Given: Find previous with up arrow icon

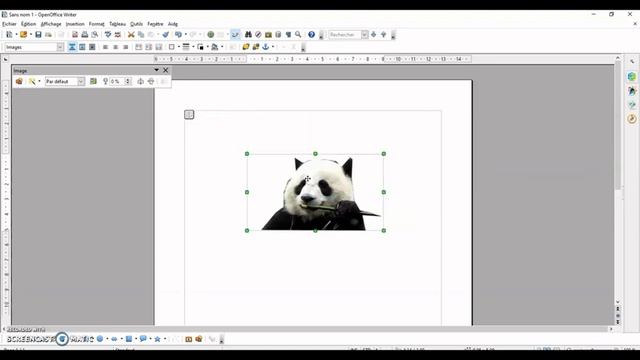Looking at the screenshot, I should tap(384, 35).
